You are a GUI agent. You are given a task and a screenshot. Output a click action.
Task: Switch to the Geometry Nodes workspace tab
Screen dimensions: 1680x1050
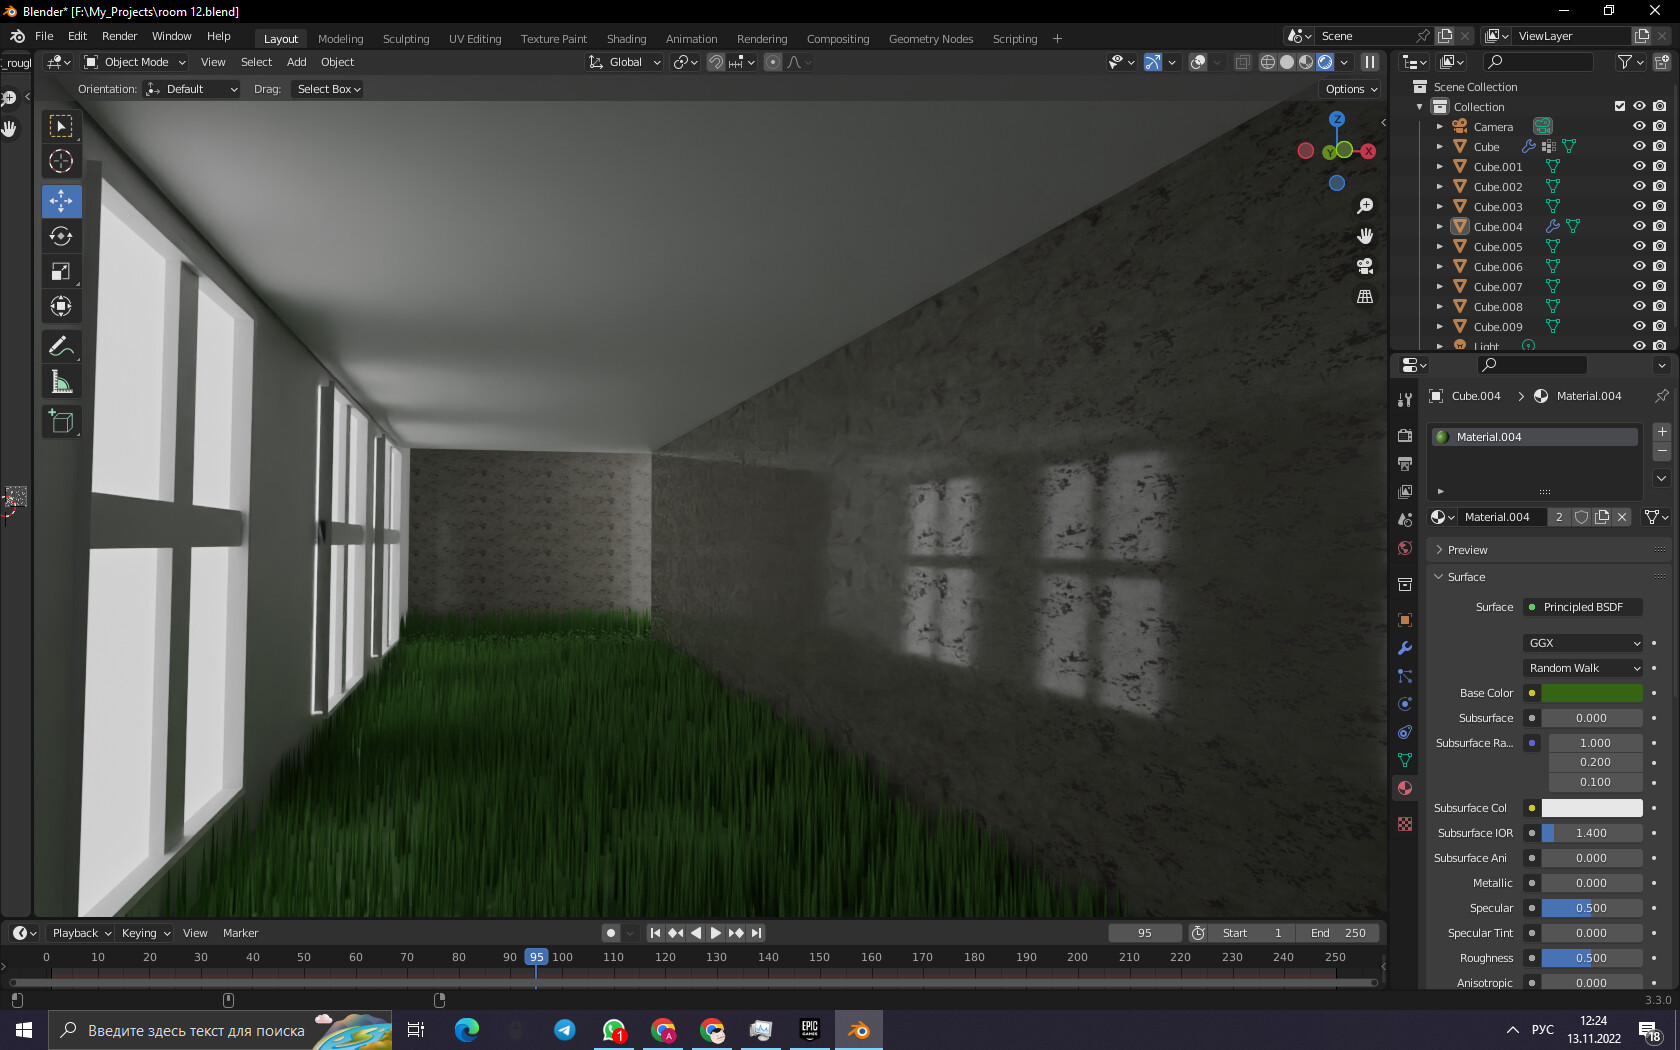(x=931, y=39)
